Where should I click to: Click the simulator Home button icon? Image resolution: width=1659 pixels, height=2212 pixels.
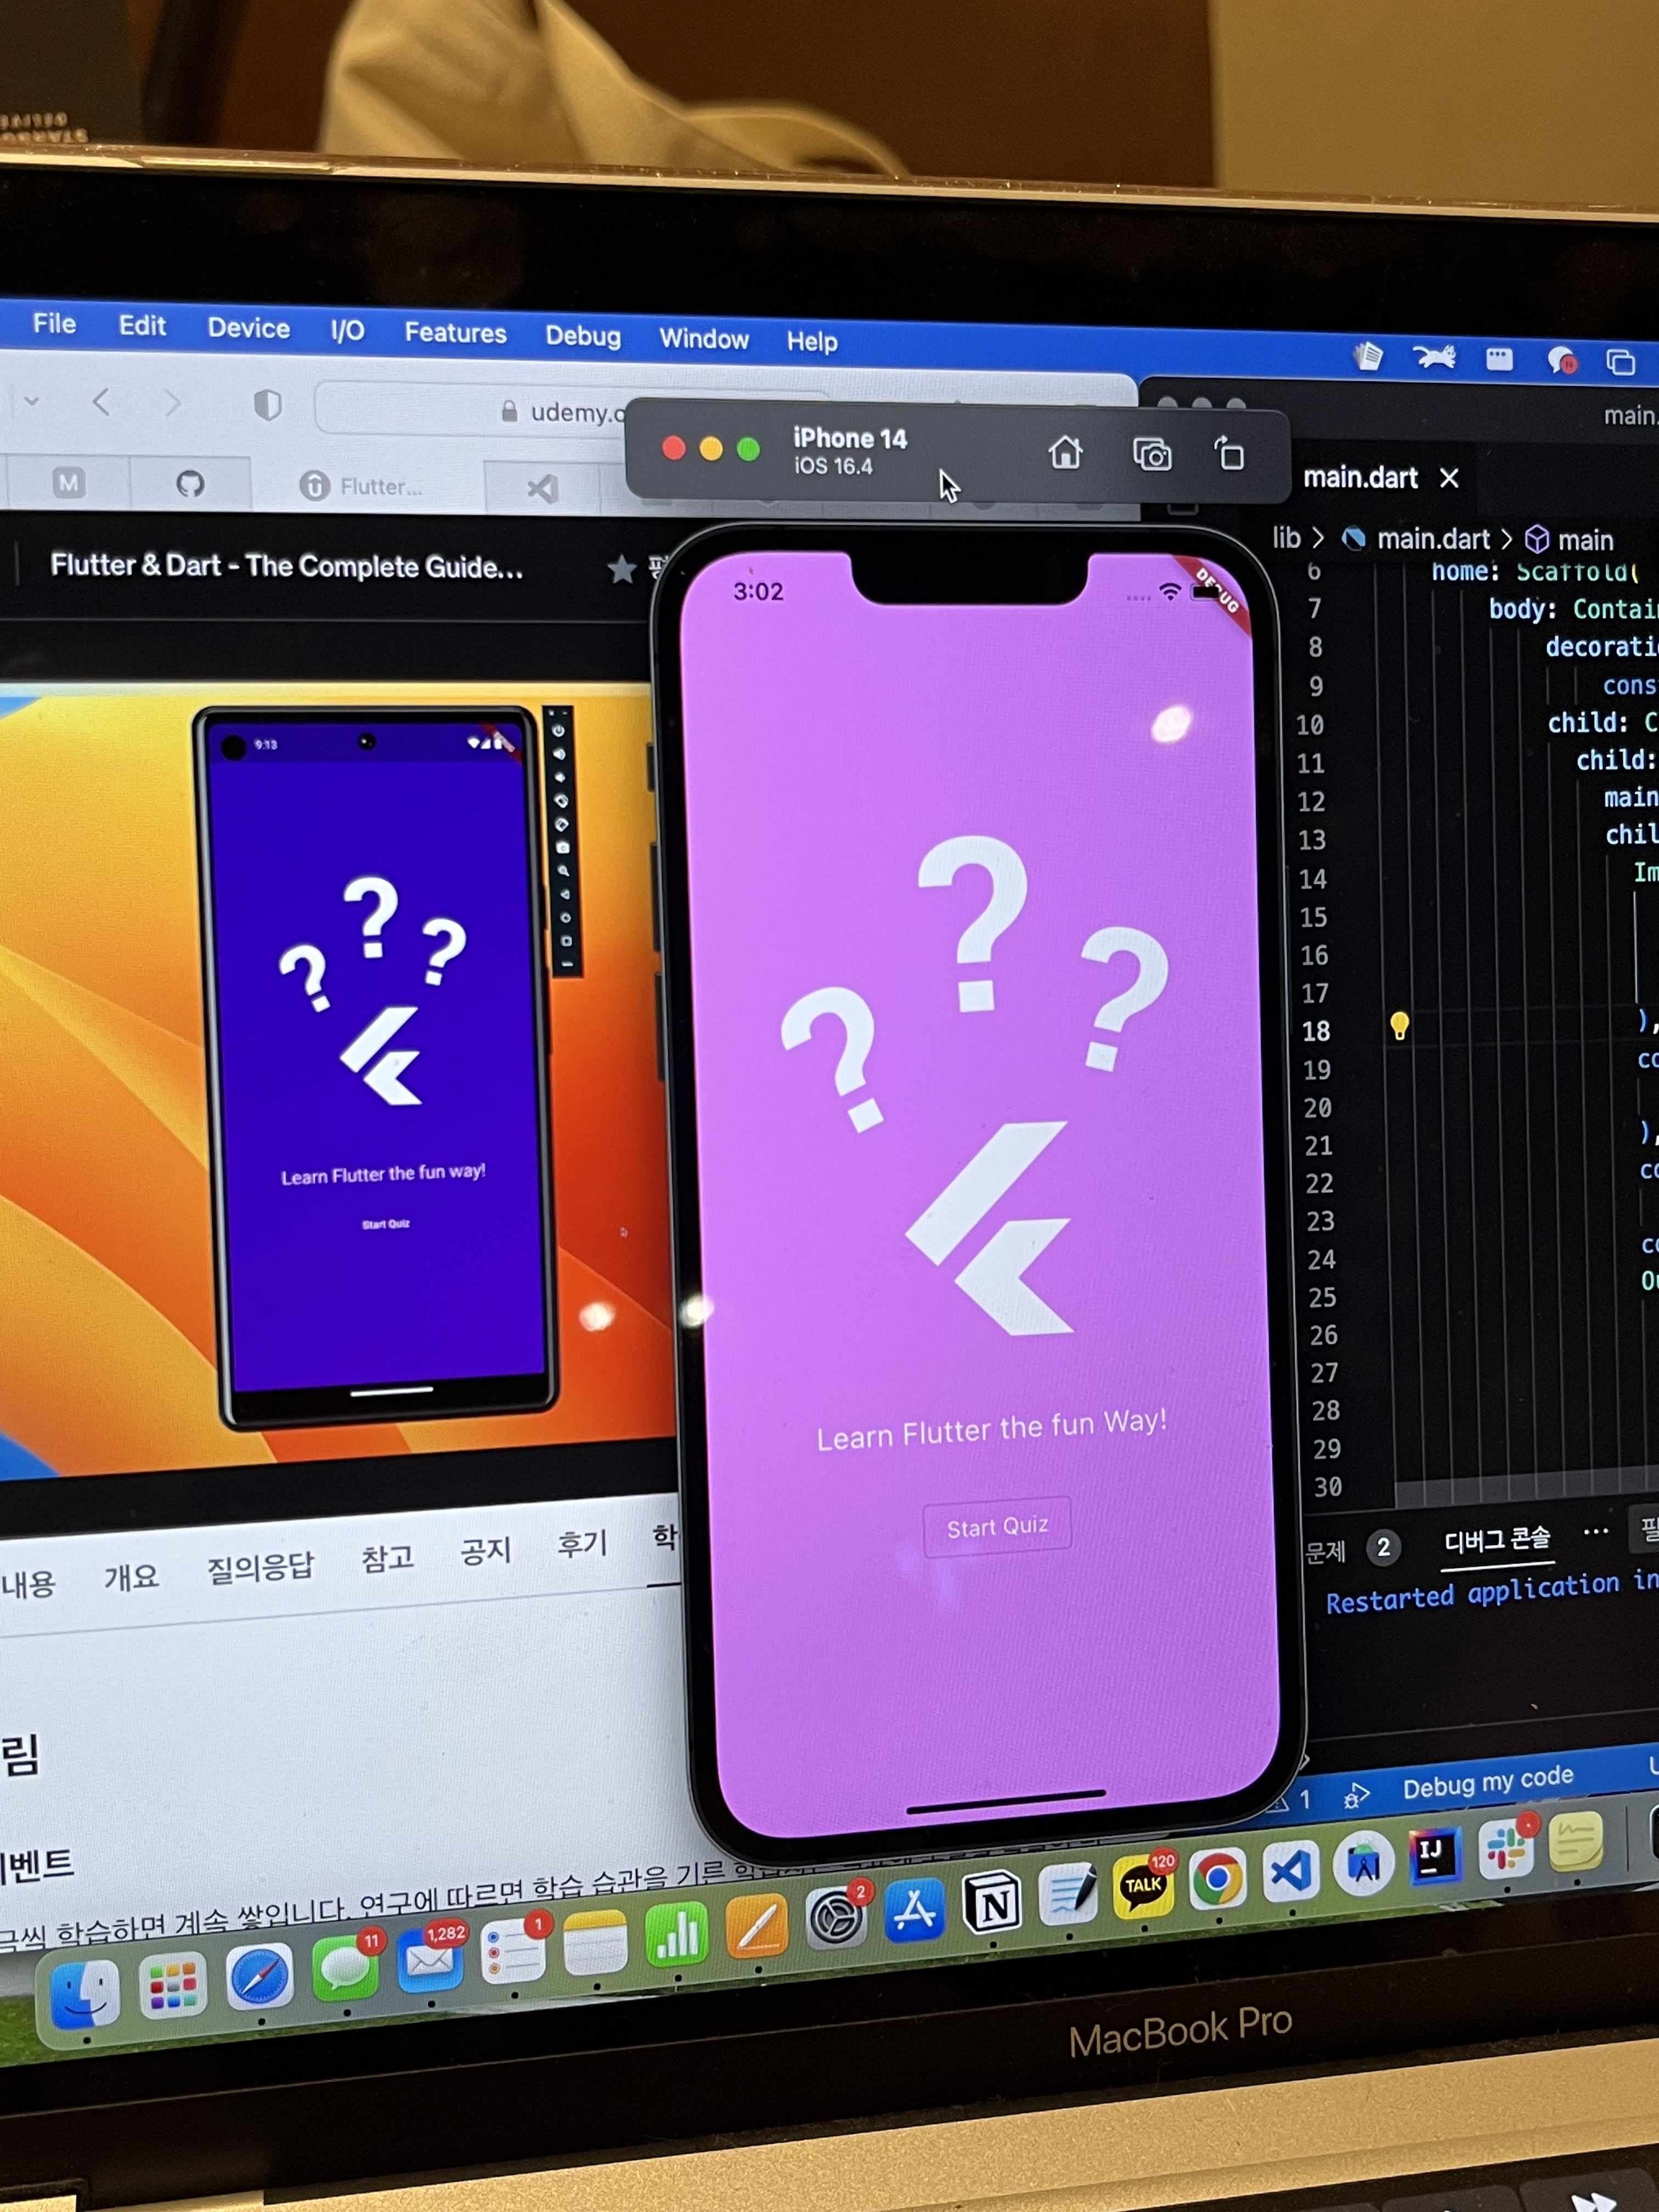coord(1065,453)
